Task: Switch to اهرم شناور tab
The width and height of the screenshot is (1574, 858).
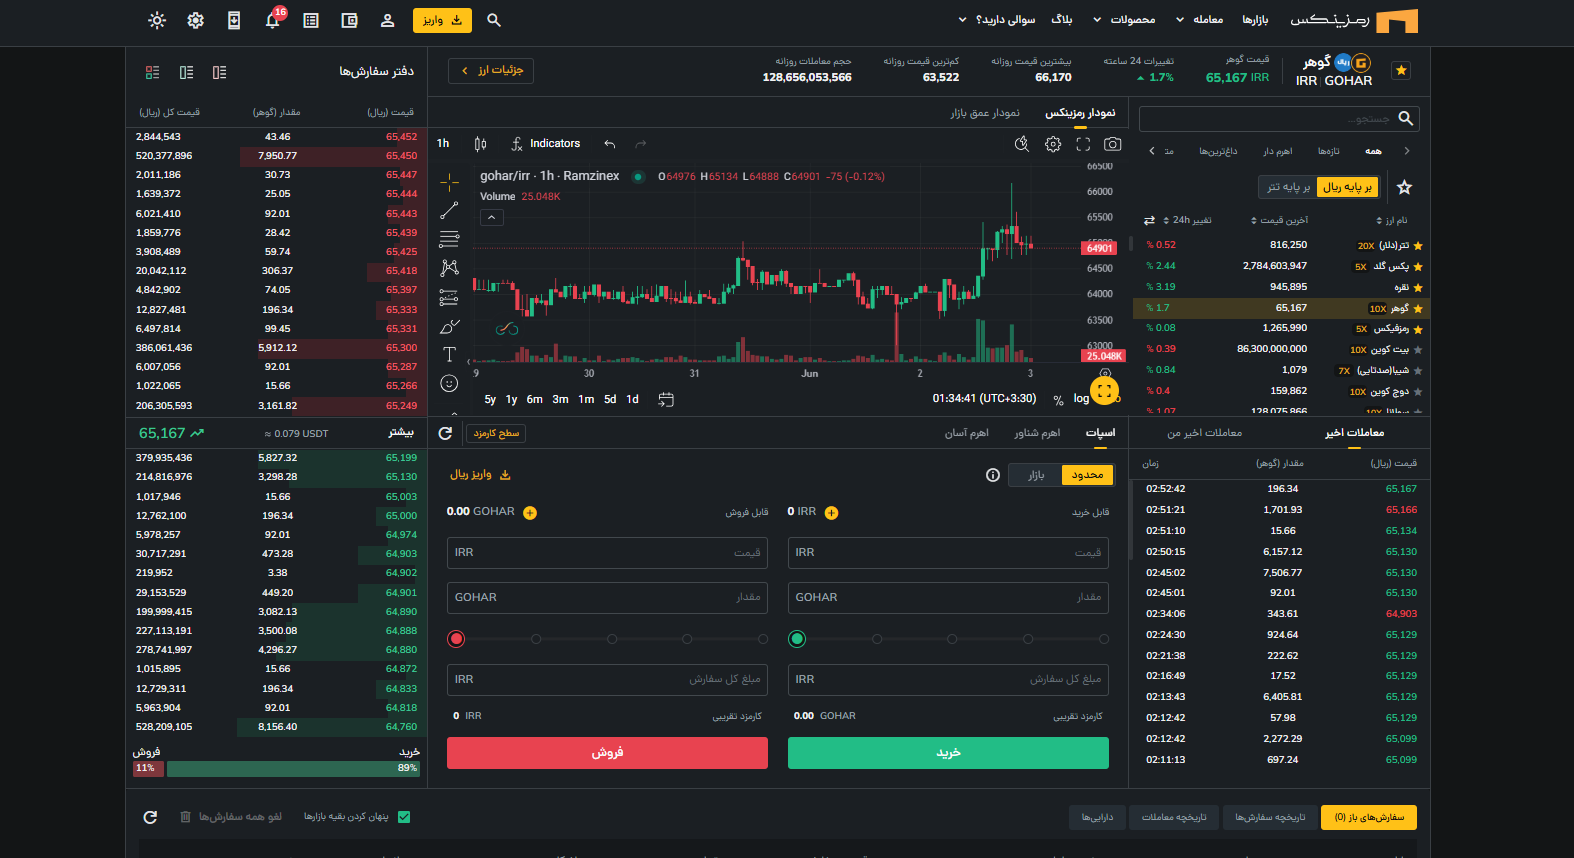Action: click(x=1037, y=433)
